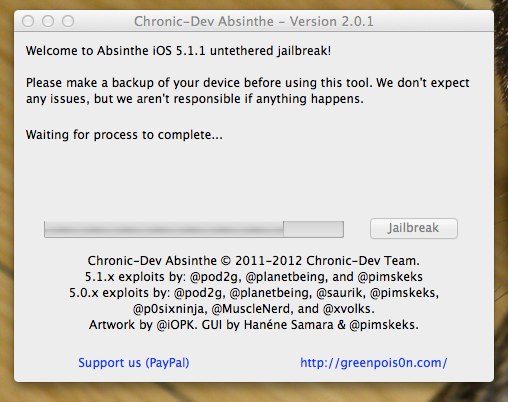Click the Chronic-Dev Absinthe Version 2.0.1 title
Viewport: 508px width, 402px height.
254,22
